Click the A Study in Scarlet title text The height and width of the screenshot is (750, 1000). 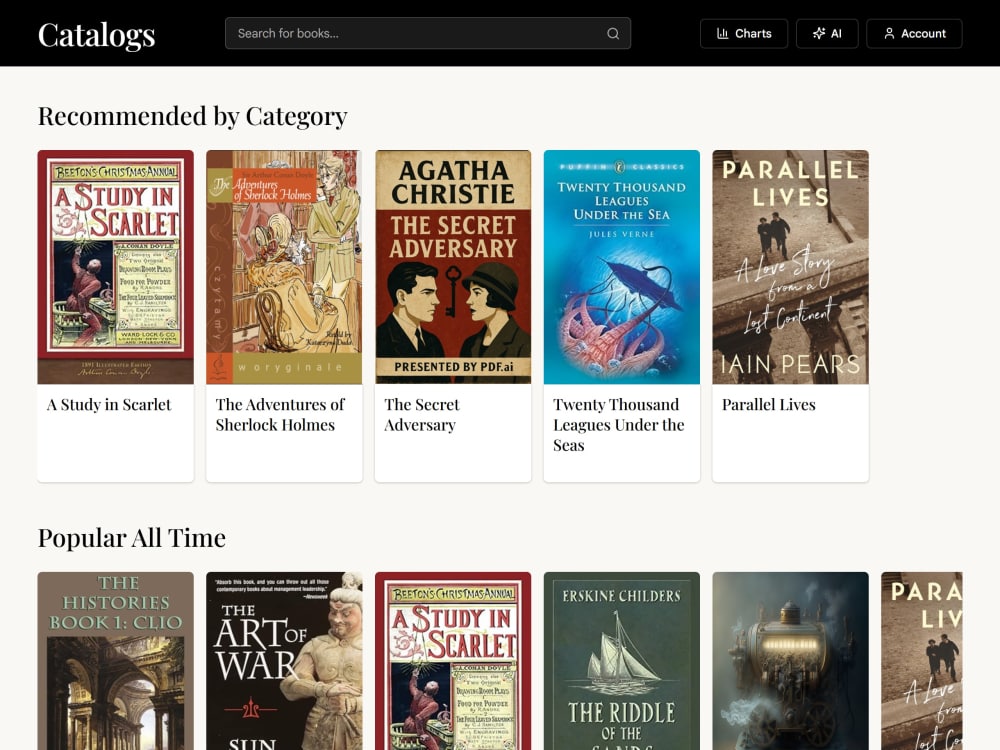pos(109,405)
